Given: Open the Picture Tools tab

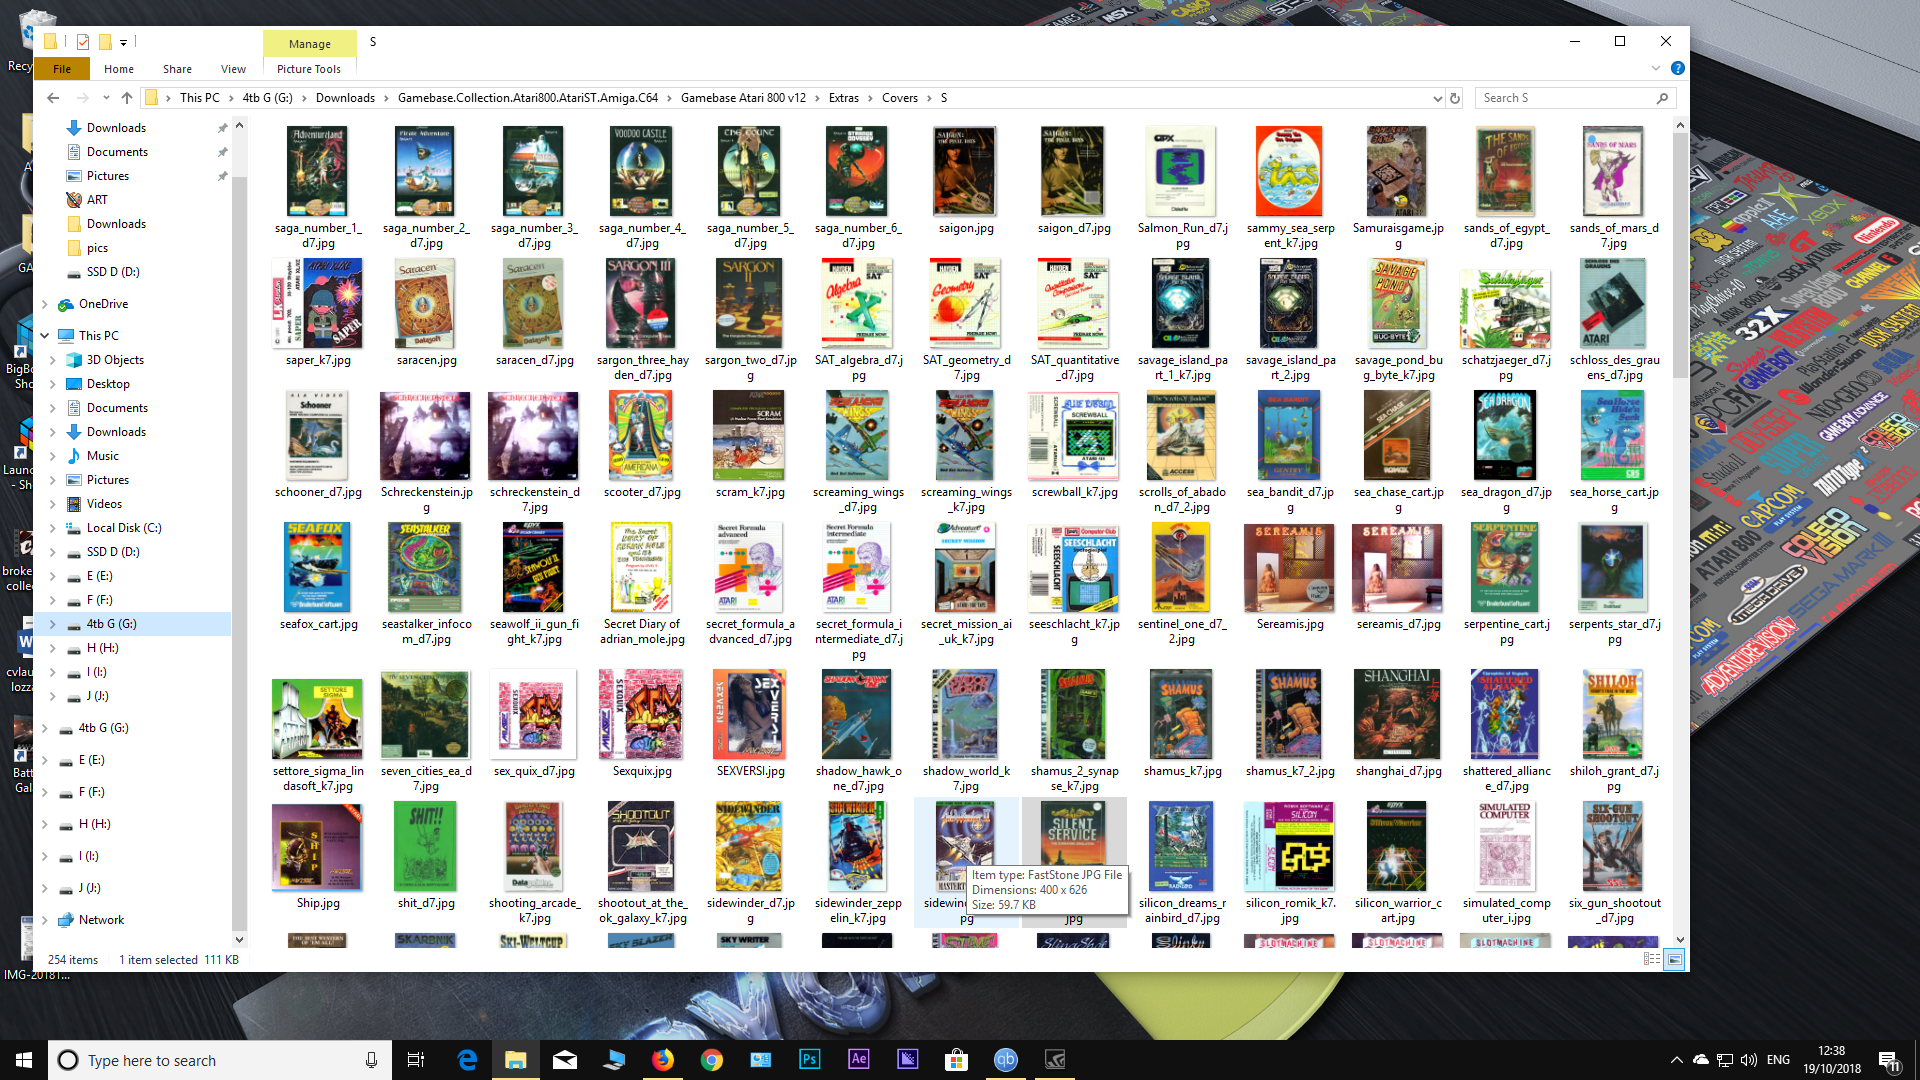Looking at the screenshot, I should click(x=309, y=69).
